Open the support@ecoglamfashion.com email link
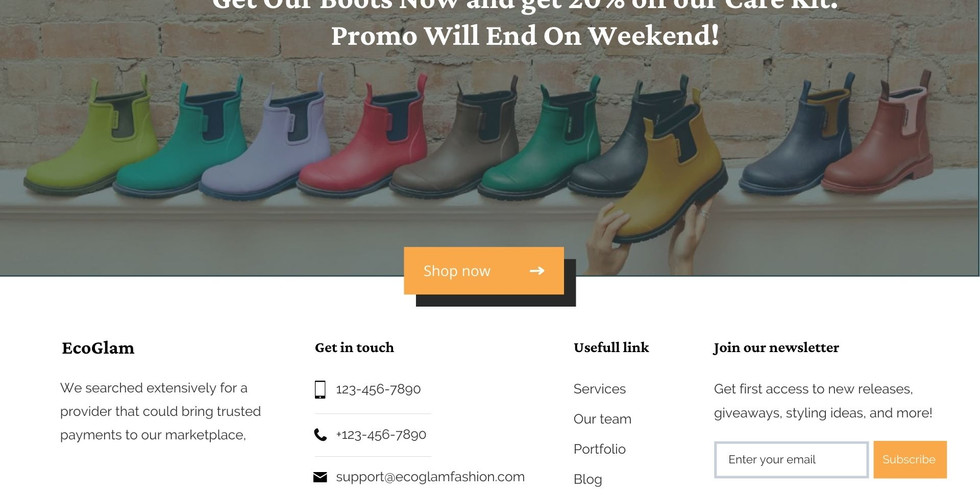This screenshot has height=500, width=980. 430,477
